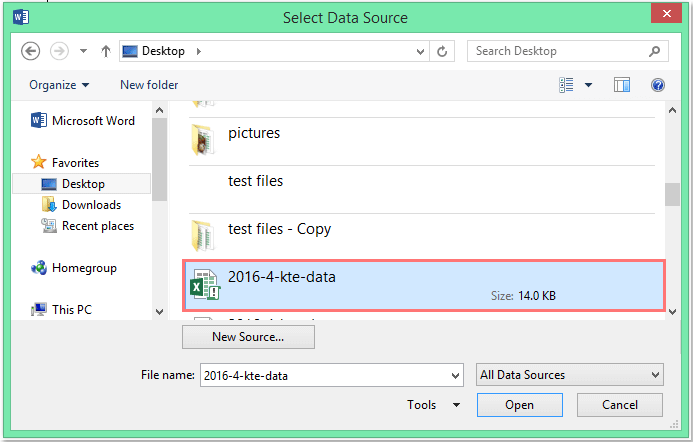Refresh the Desktop folder listing
693x442 pixels.
pos(442,51)
